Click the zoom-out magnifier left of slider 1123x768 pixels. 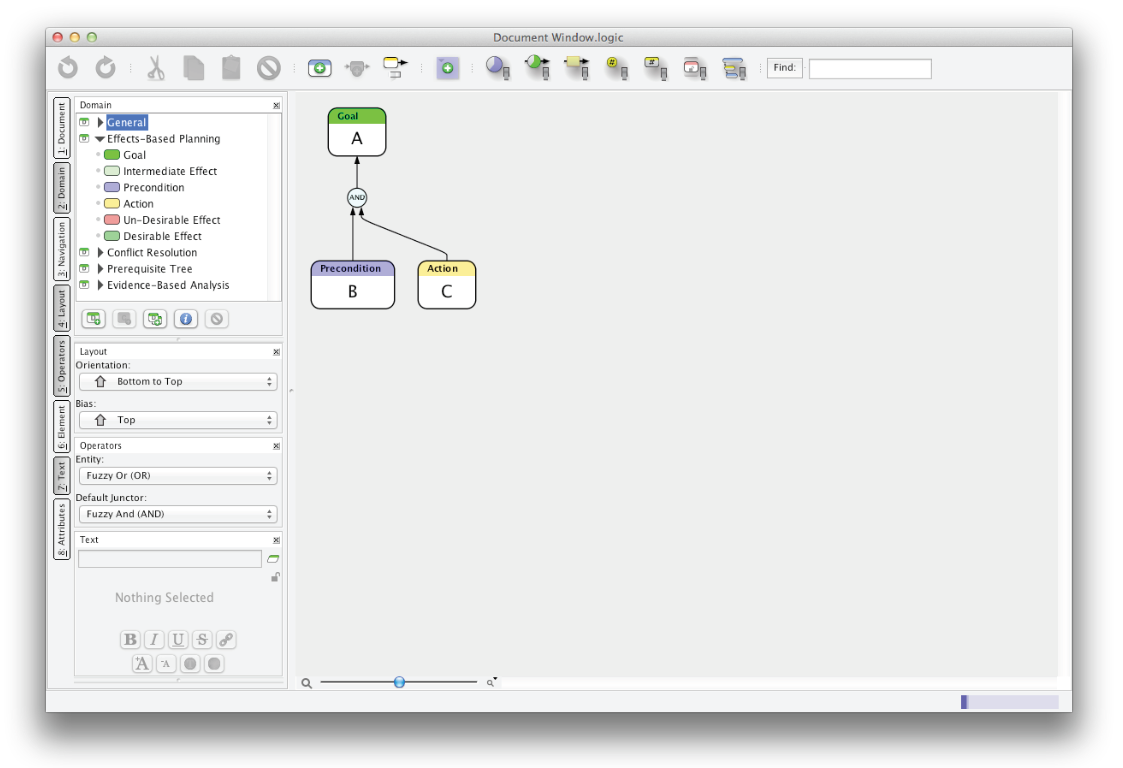pos(307,683)
